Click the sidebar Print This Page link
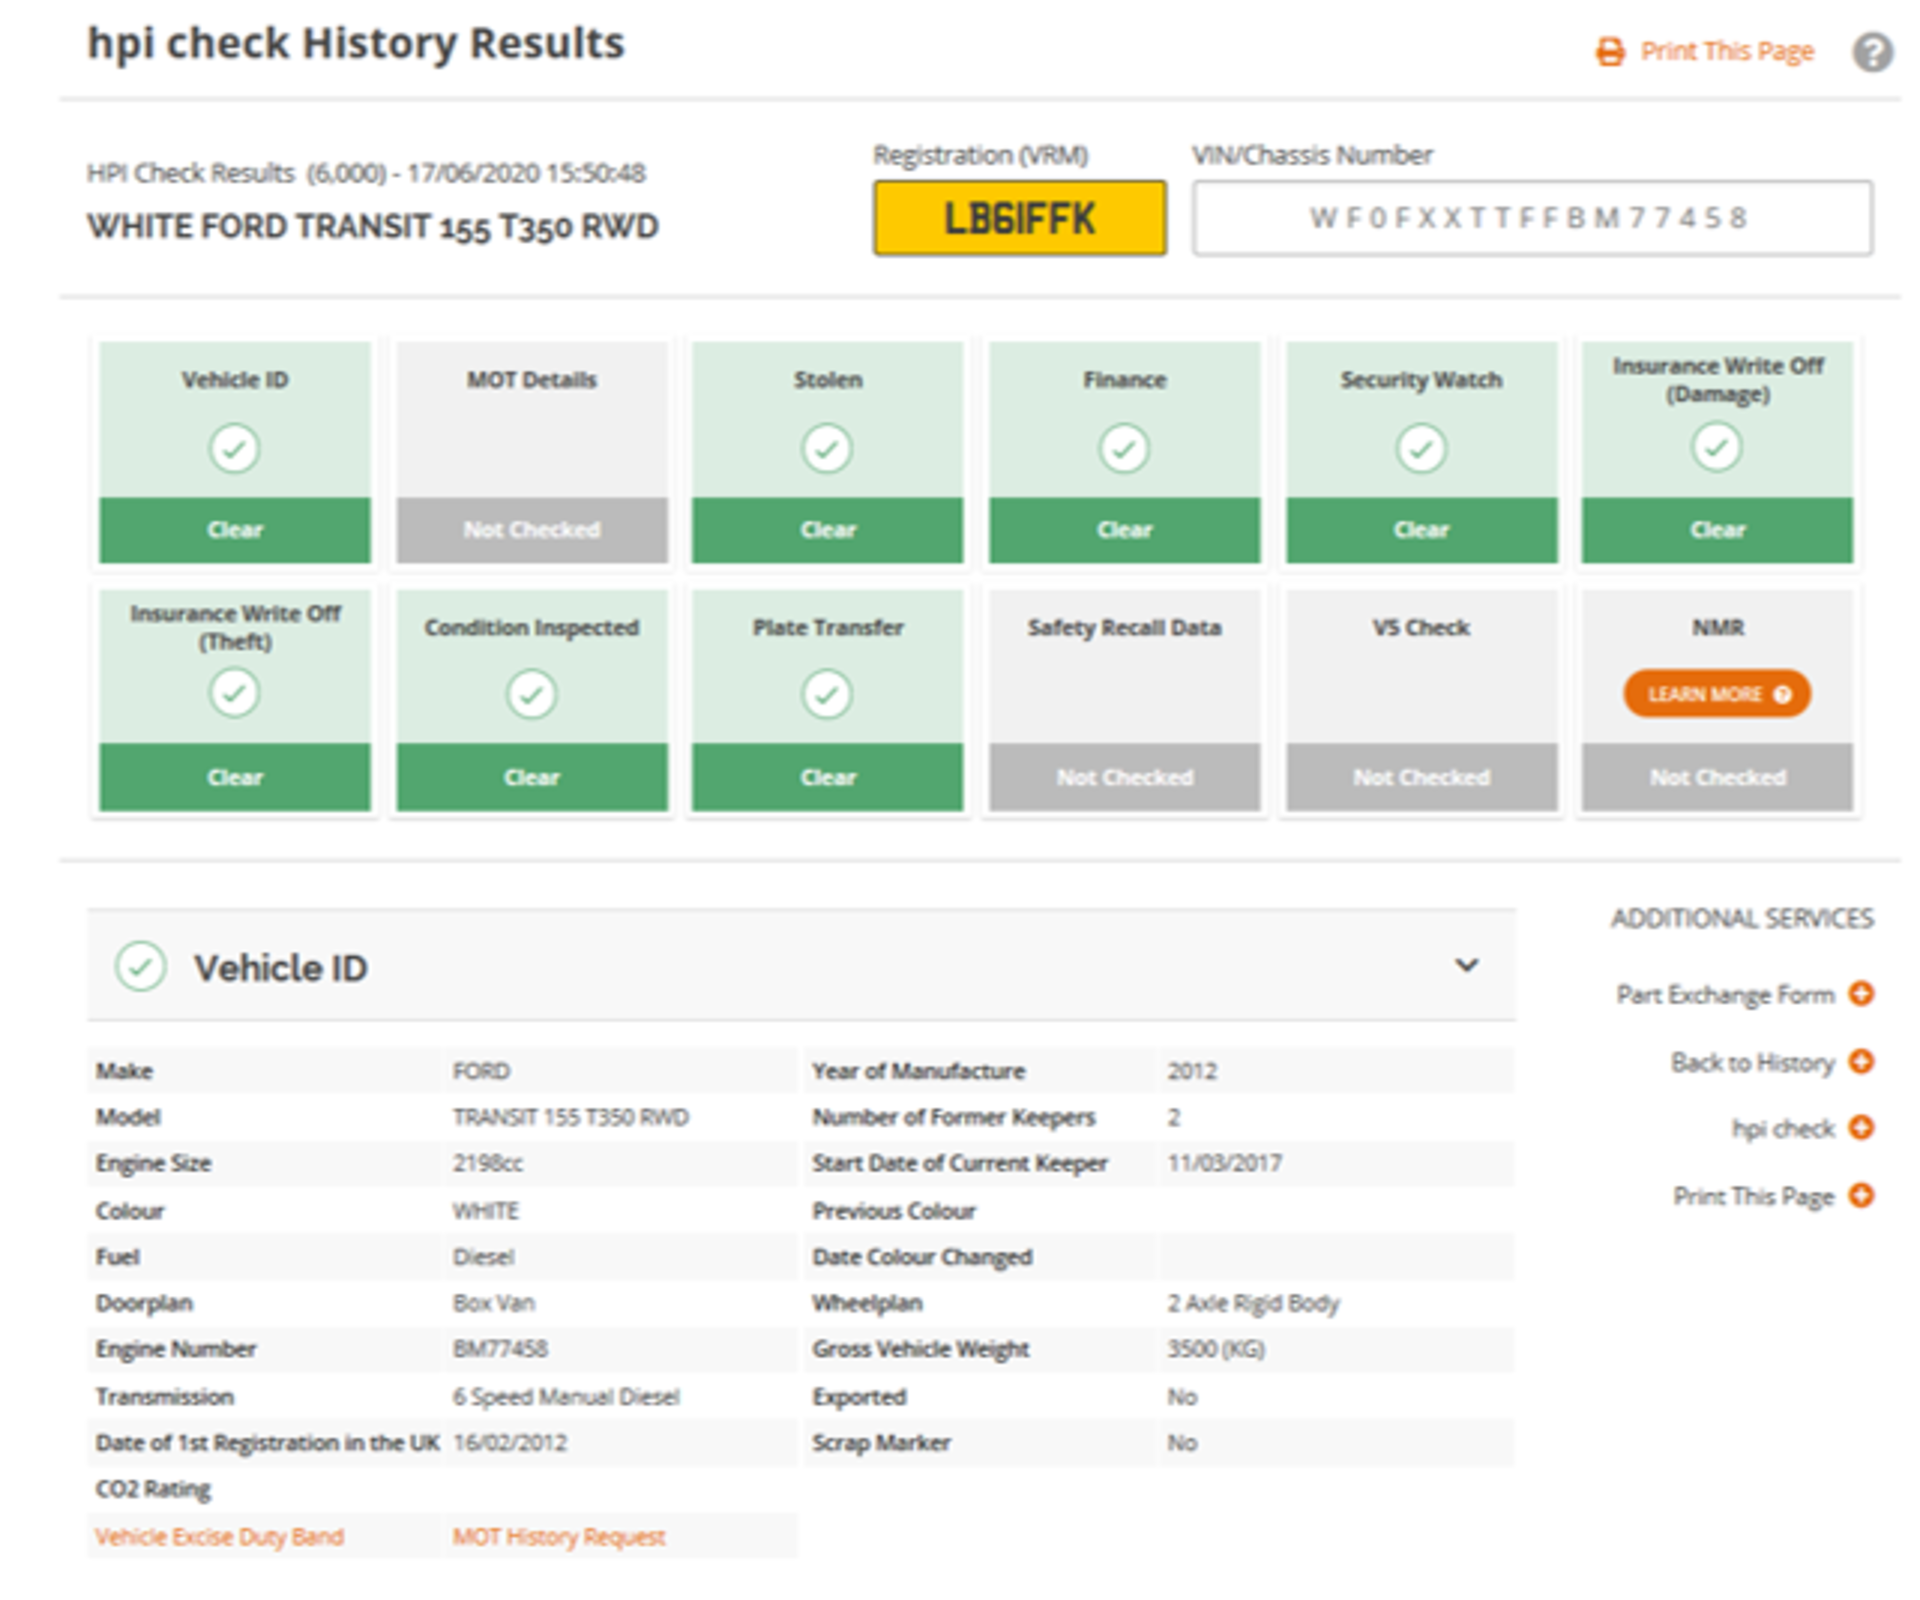 pos(1754,1196)
